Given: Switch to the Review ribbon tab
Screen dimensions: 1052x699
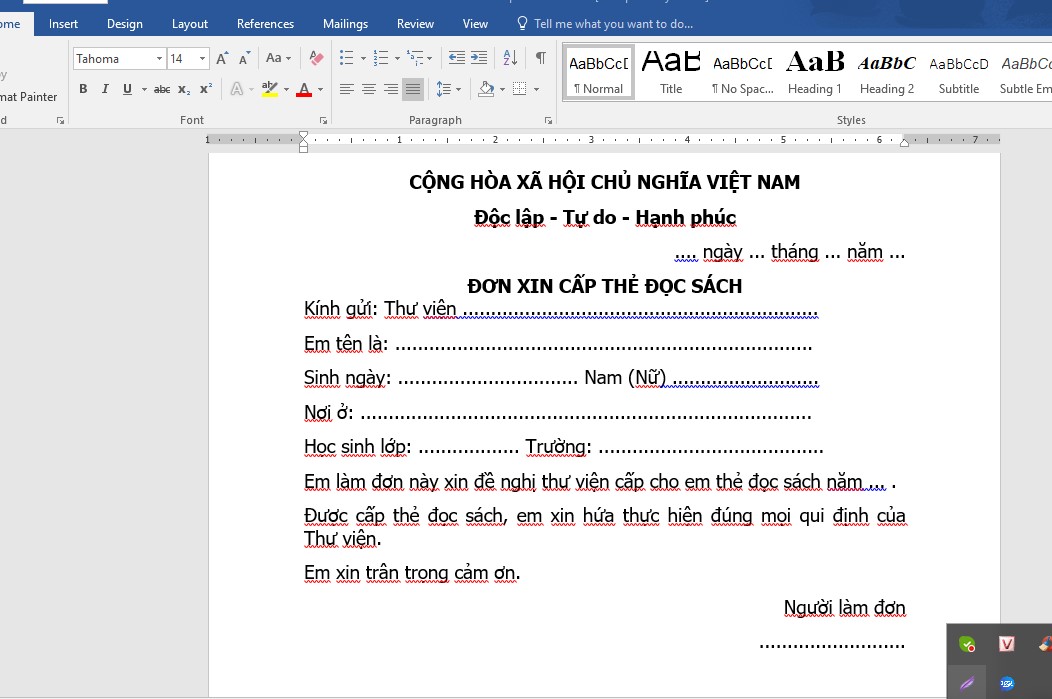Looking at the screenshot, I should tap(415, 23).
